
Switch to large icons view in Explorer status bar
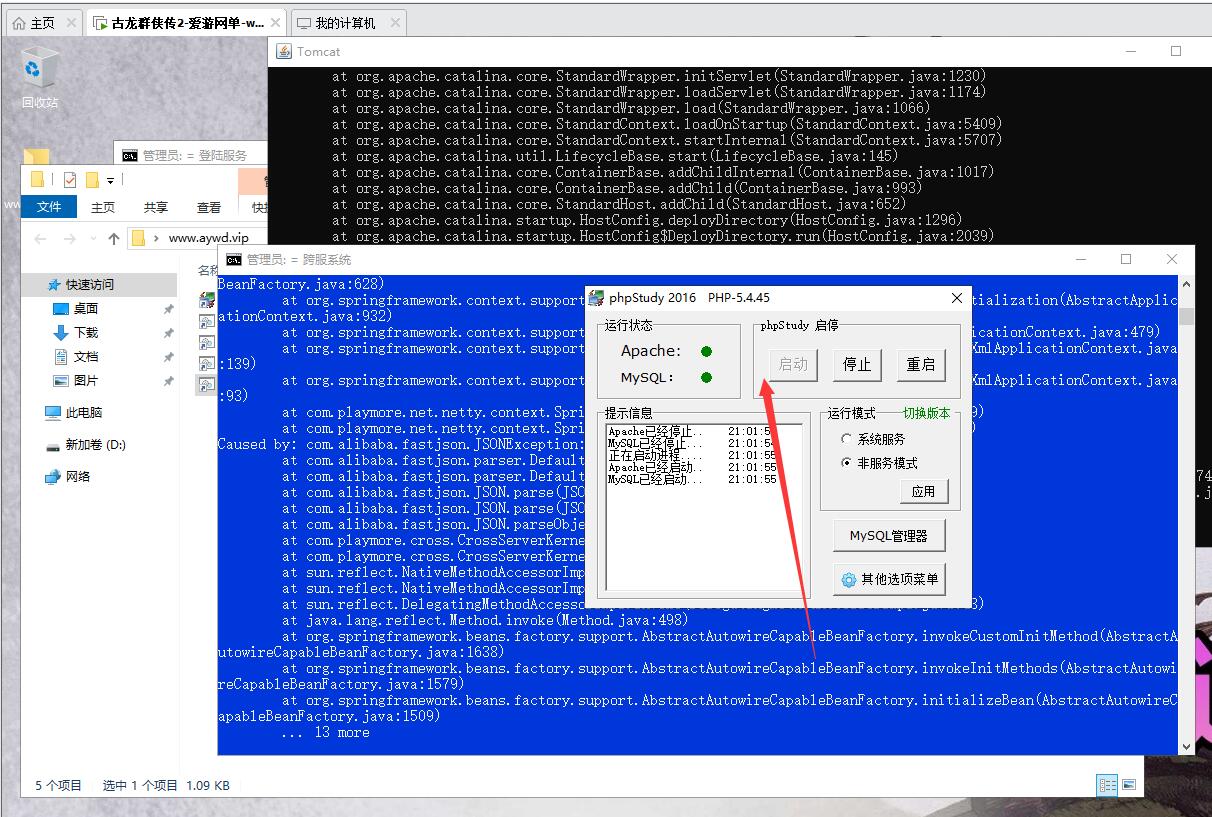[1129, 785]
